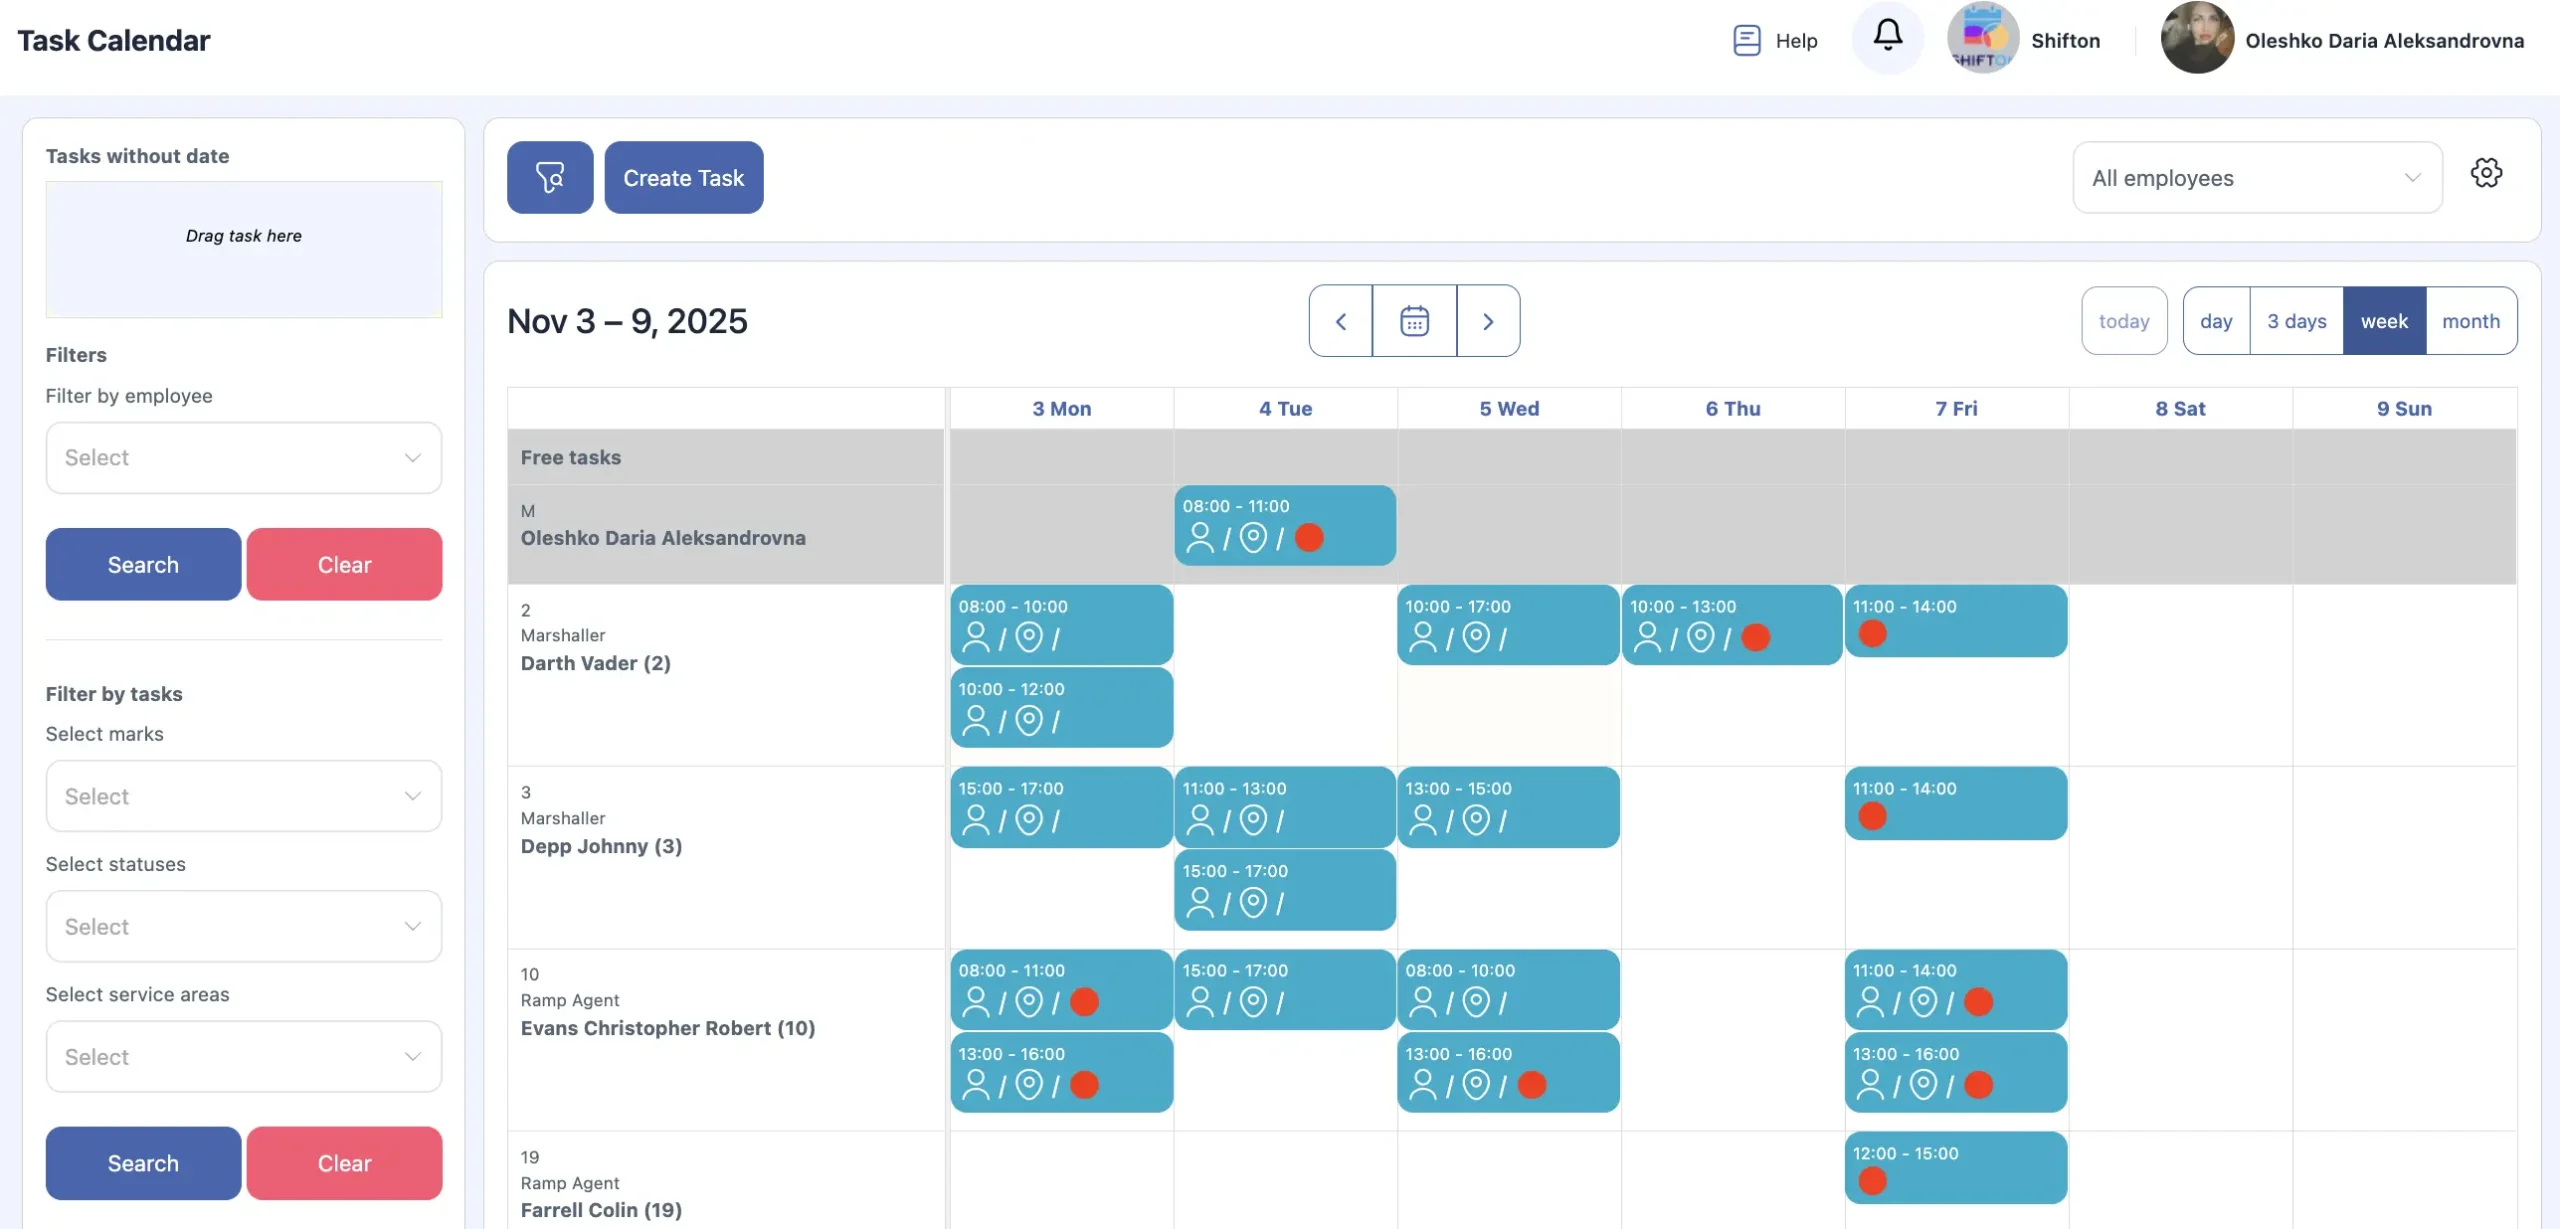Go to next week arrow
The width and height of the screenshot is (2560, 1229).
coord(1488,321)
